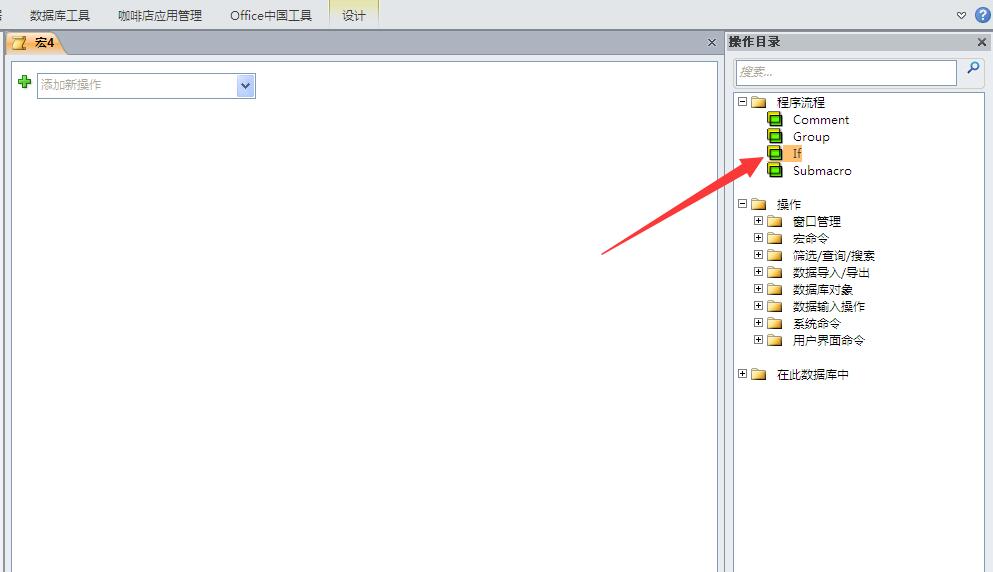
Task: Select the 在此数据库中 text label
Action: (x=813, y=375)
